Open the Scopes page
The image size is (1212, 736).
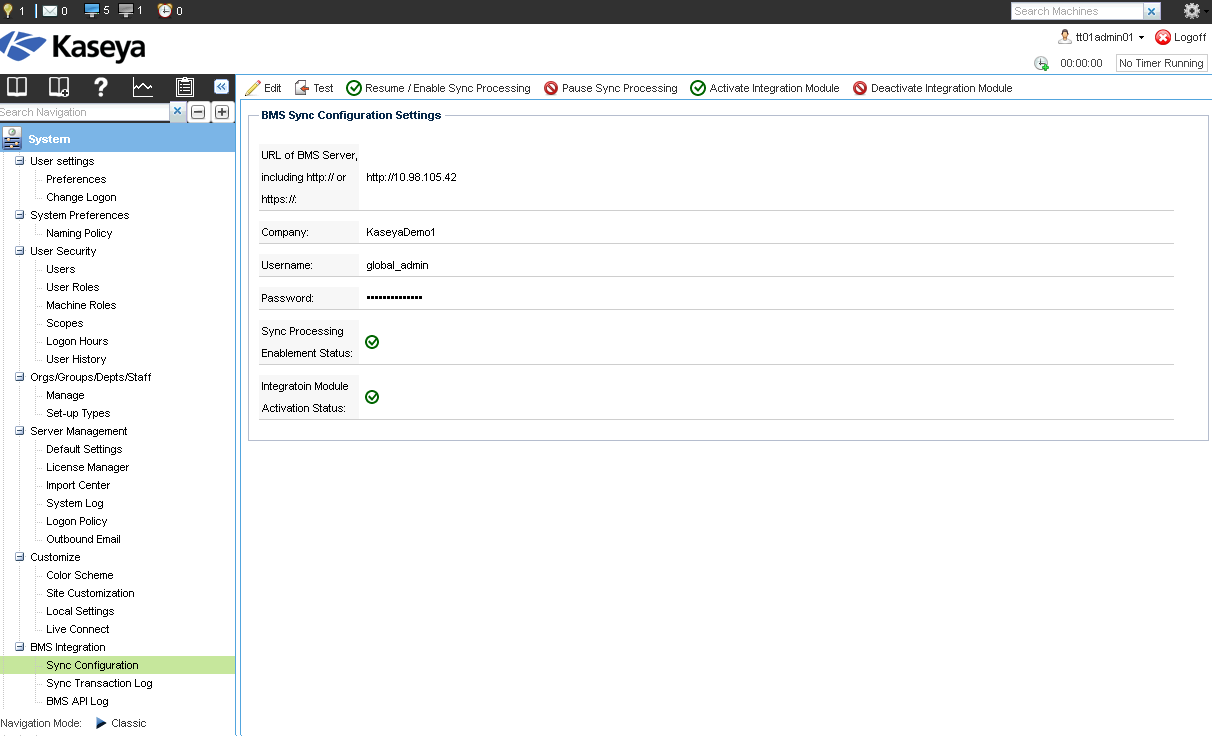[64, 323]
